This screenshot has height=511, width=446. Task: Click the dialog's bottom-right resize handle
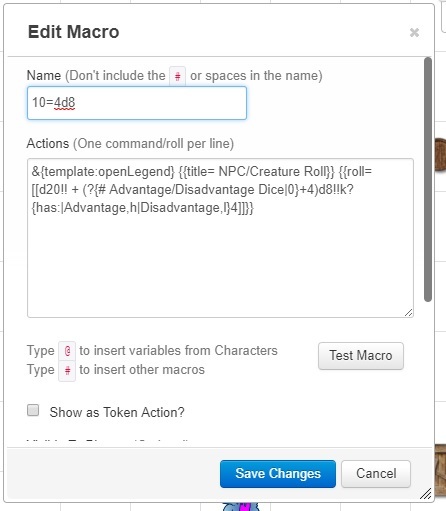(x=426, y=494)
